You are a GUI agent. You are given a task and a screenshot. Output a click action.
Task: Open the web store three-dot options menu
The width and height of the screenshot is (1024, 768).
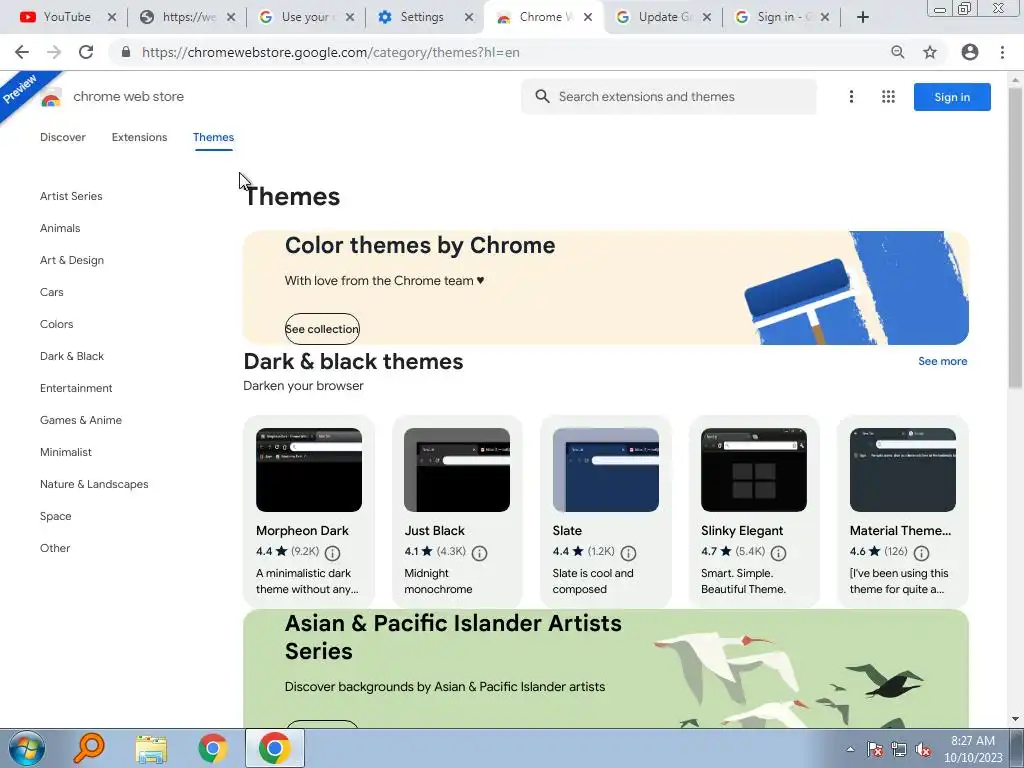851,97
